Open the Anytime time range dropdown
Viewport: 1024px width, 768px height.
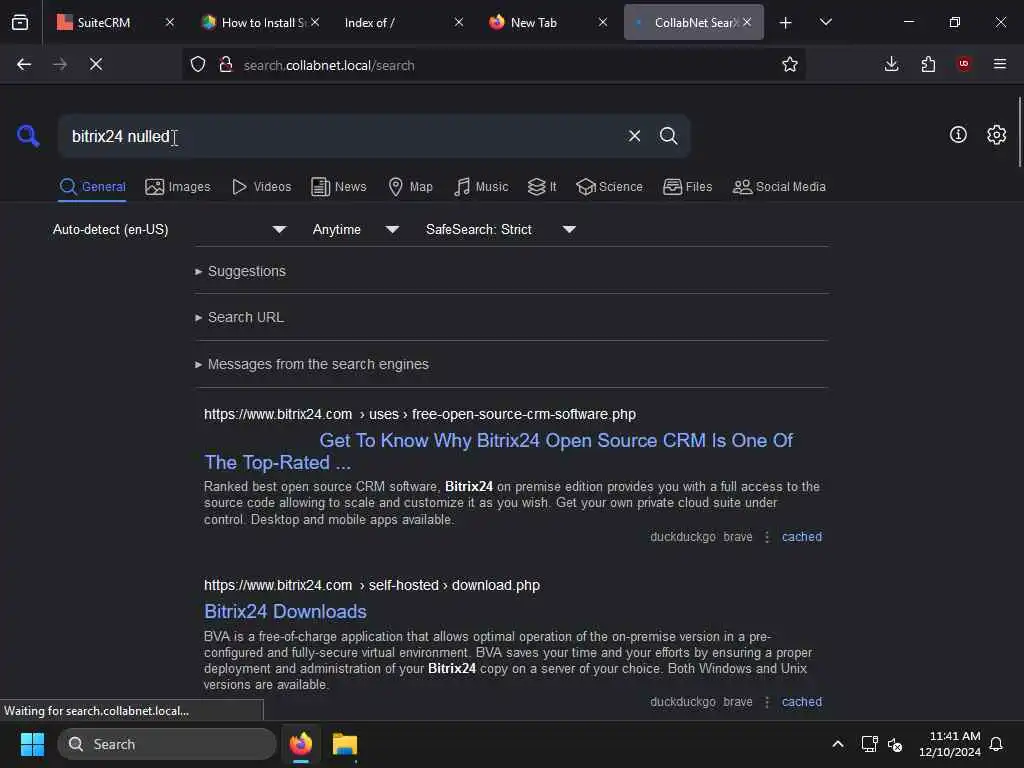click(x=355, y=229)
